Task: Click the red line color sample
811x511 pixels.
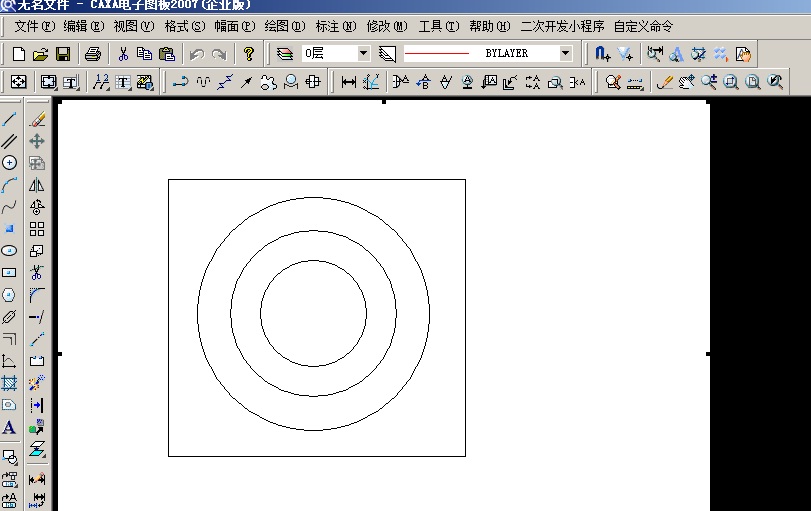Action: 436,53
